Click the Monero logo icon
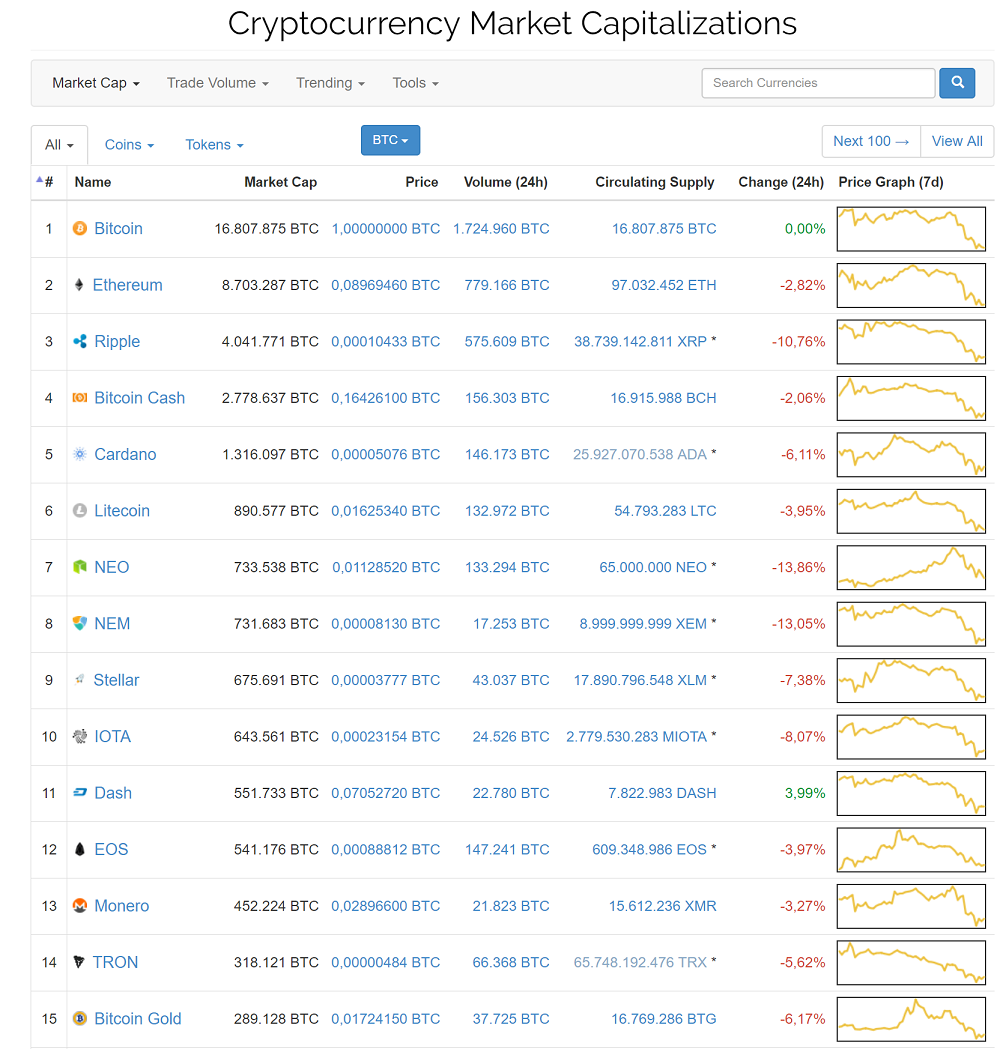Image resolution: width=1000 pixels, height=1049 pixels. (80, 906)
